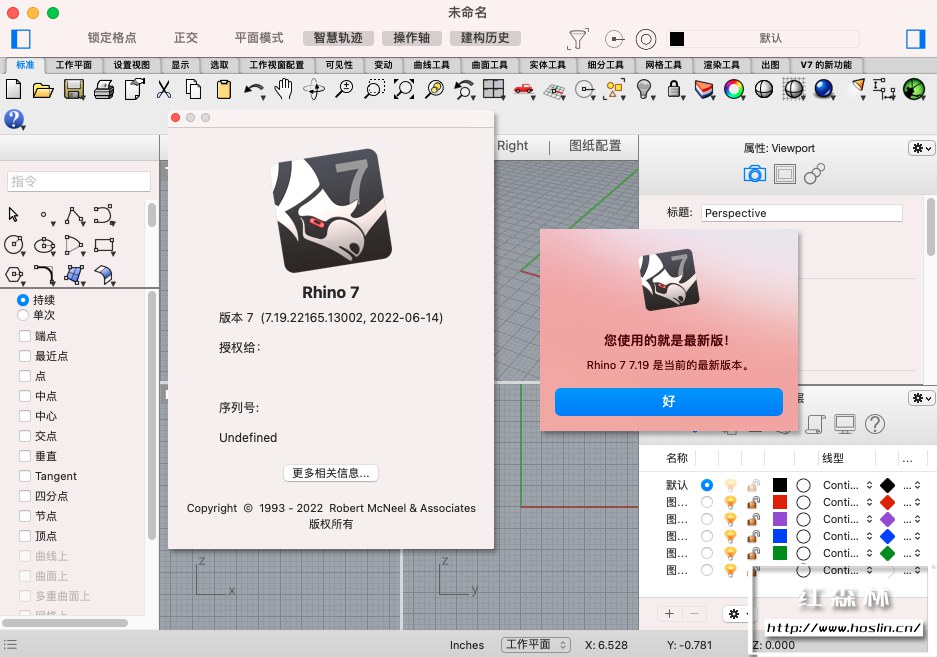Toggle the left sidebar panel icon
Screen dimensions: 937x657
tap(21, 39)
